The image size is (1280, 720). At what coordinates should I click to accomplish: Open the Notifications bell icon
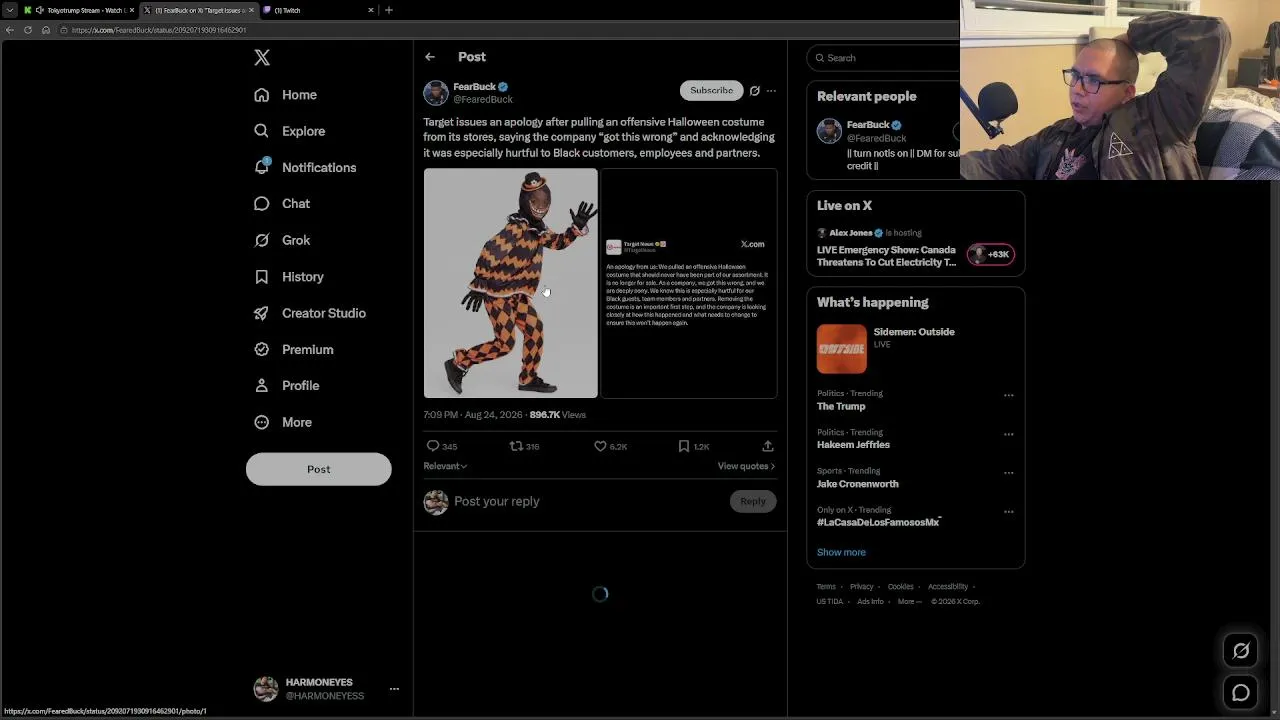262,167
